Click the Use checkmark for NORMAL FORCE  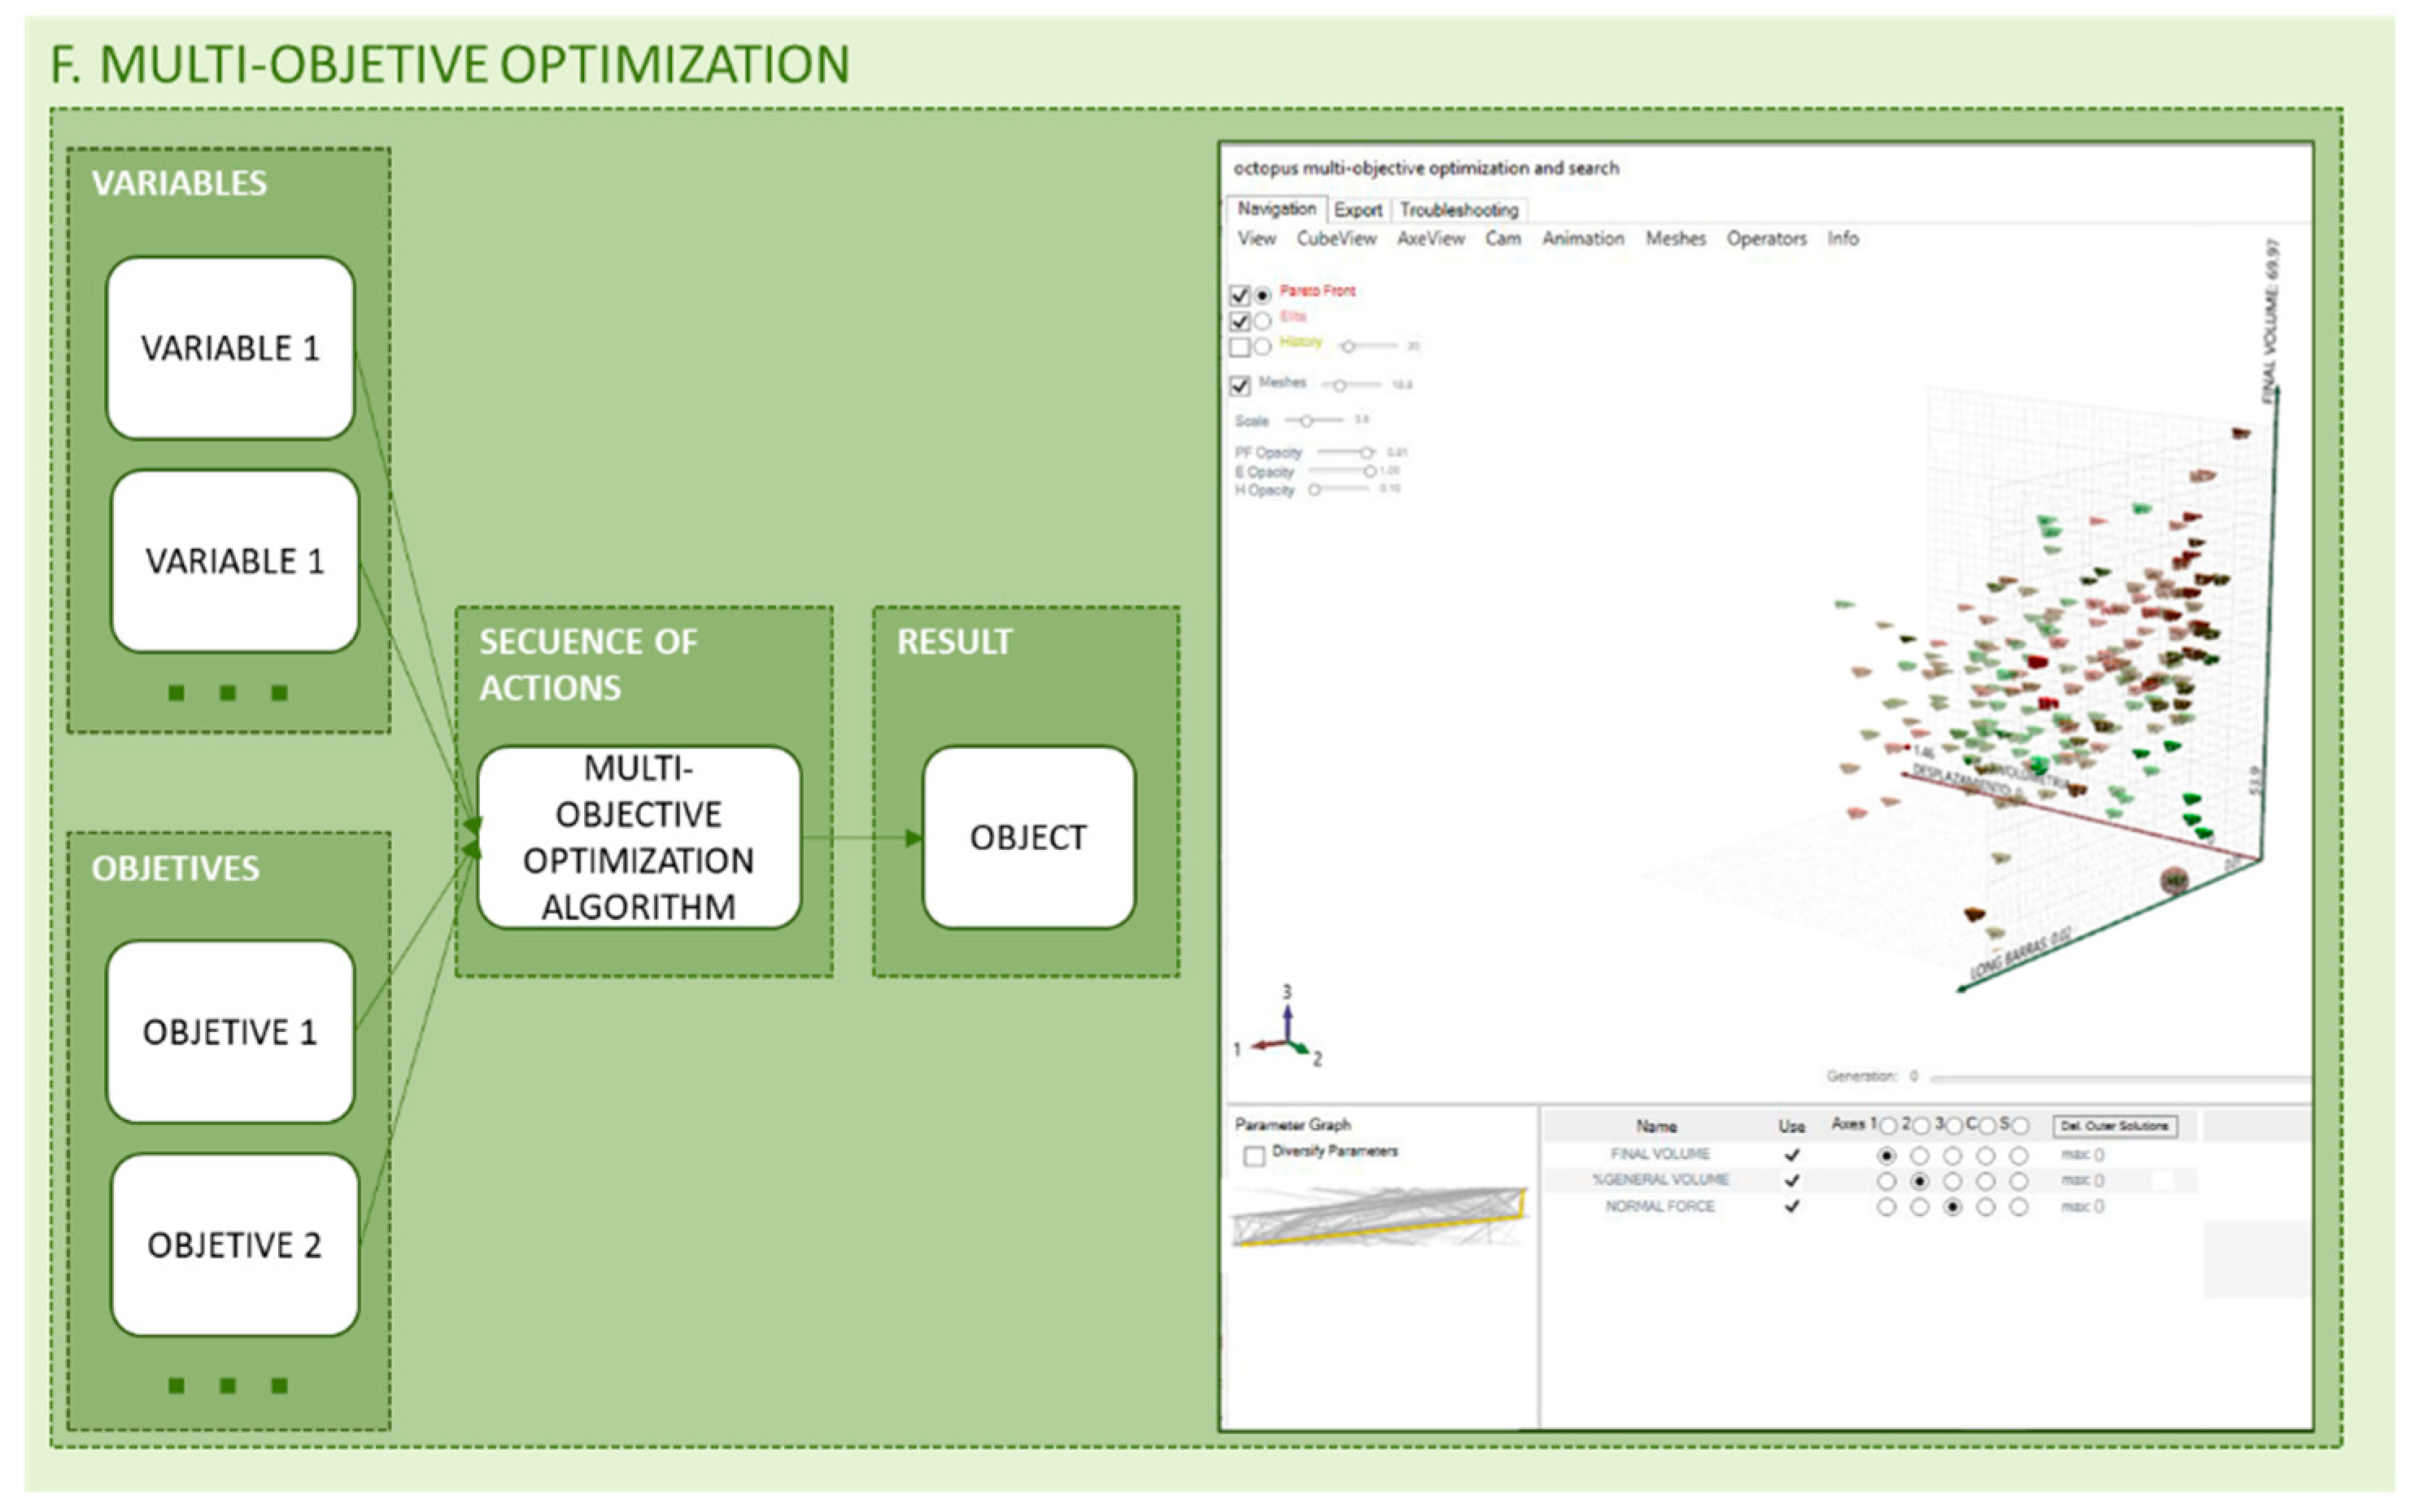(x=1792, y=1207)
